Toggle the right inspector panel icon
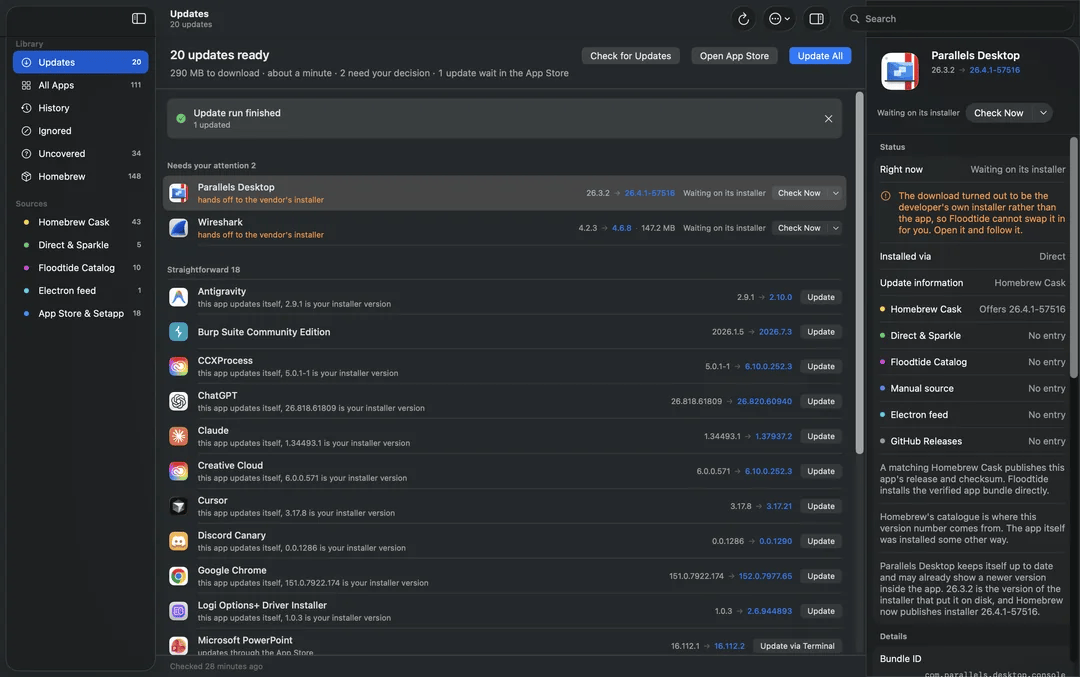This screenshot has width=1080, height=677. (816, 19)
